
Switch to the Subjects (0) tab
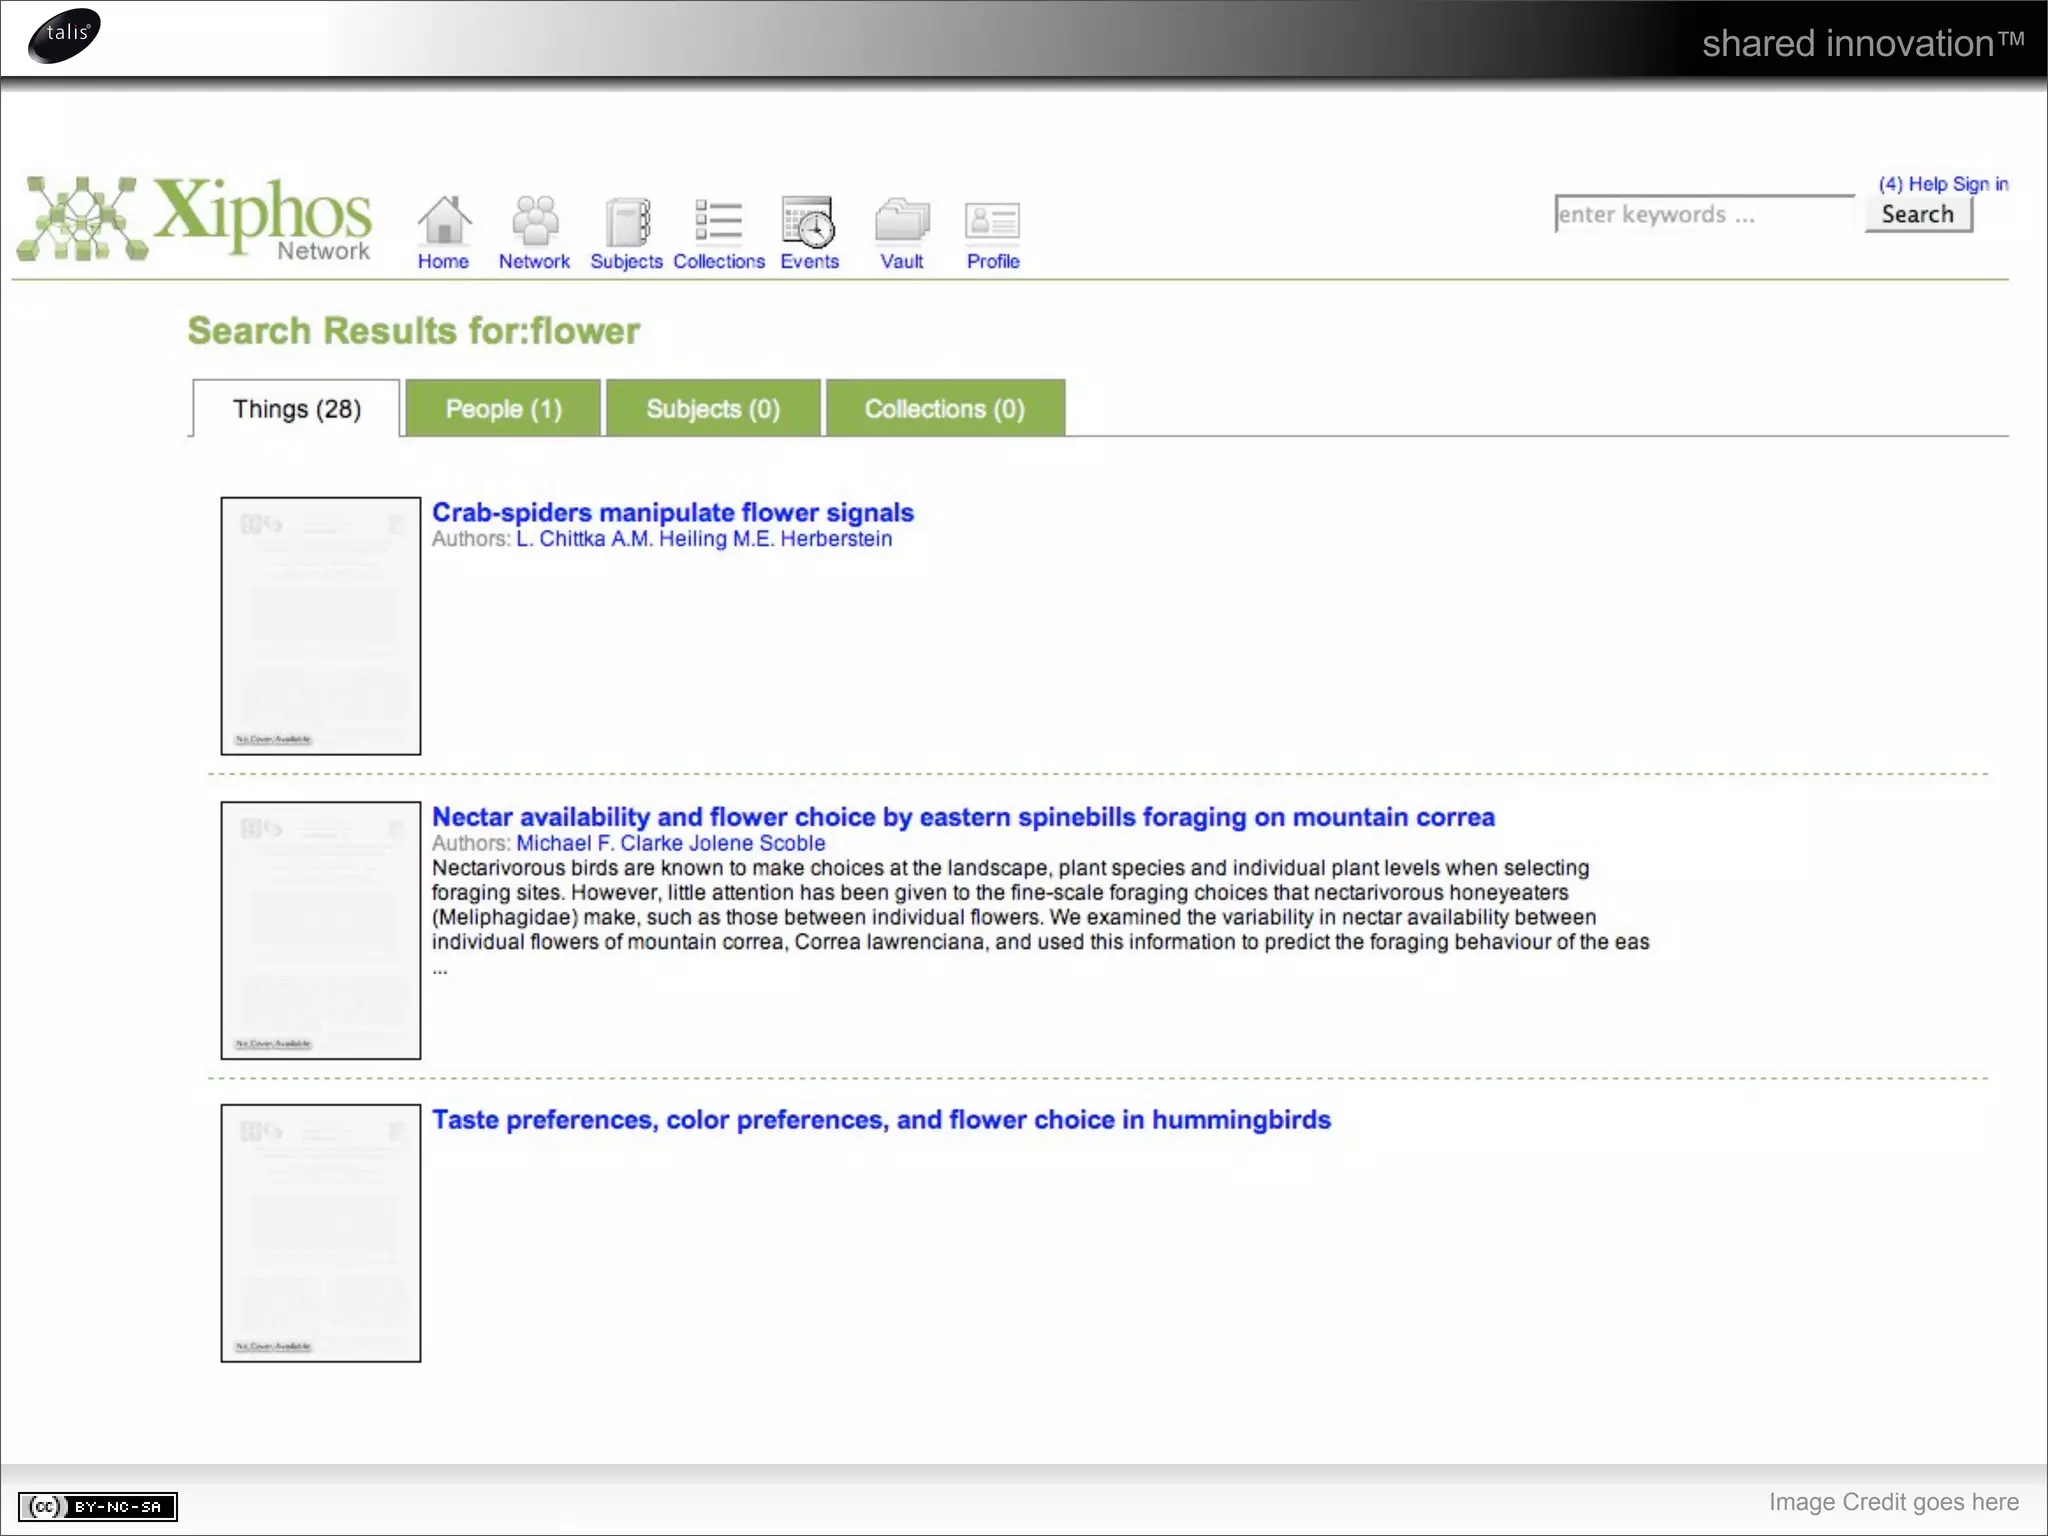point(713,408)
